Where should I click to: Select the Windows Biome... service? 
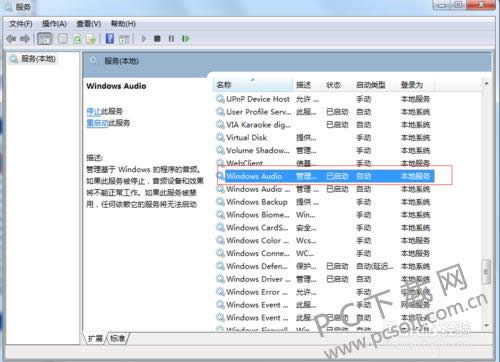258,215
